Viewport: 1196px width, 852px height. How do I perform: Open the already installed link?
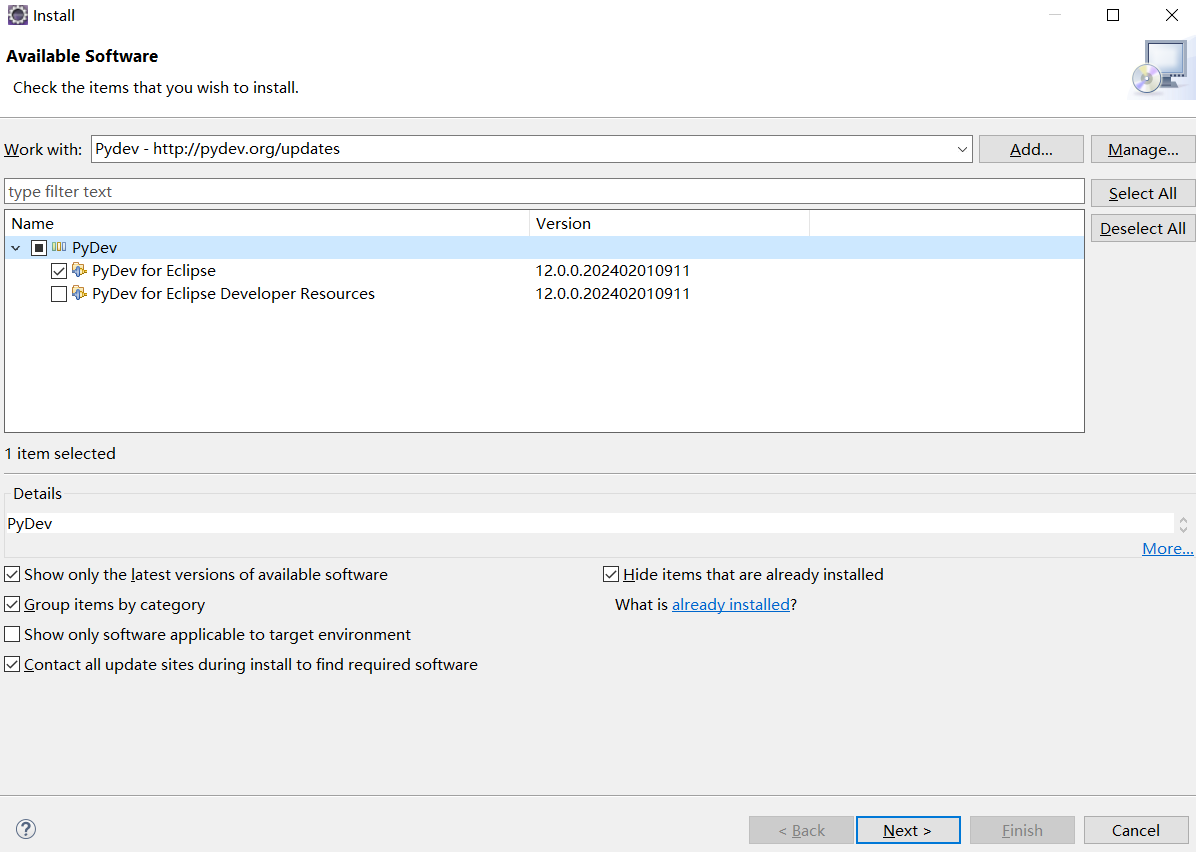tap(731, 604)
